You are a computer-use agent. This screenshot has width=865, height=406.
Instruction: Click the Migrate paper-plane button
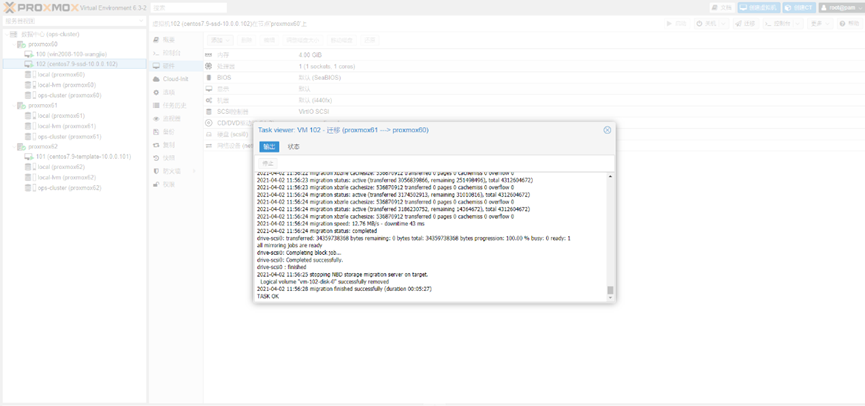tap(745, 24)
